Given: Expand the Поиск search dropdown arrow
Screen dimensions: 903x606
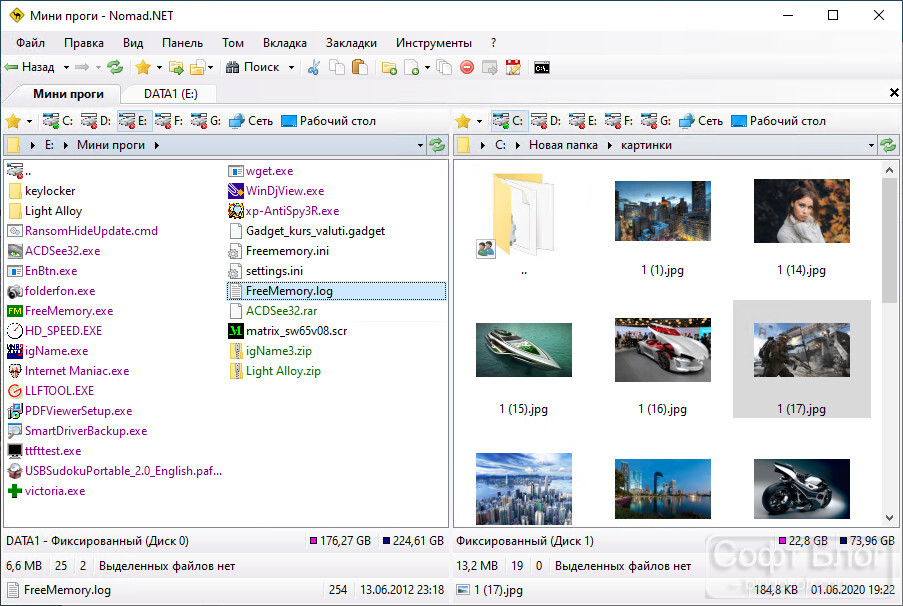Looking at the screenshot, I should 291,67.
